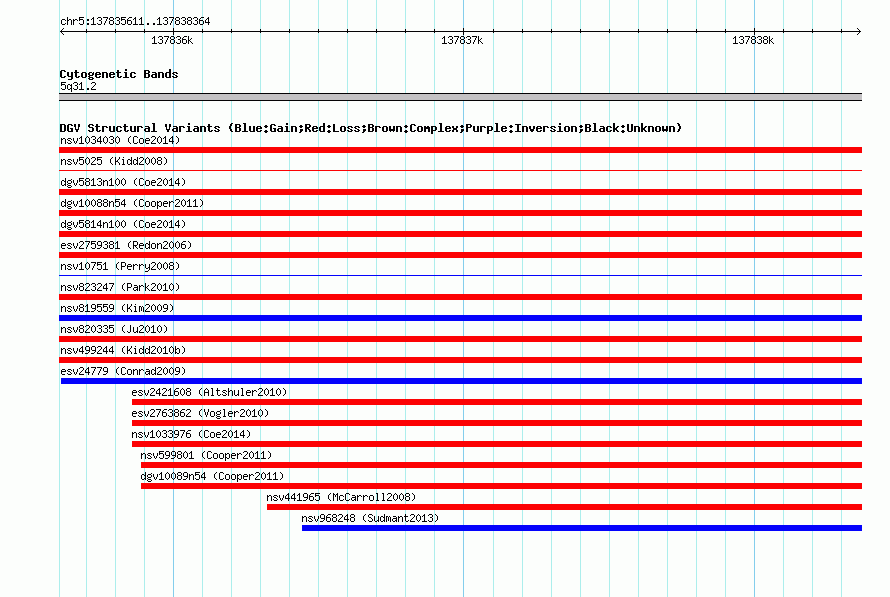
Task: Click the right arrow end of the ruler
Action: 858,31
